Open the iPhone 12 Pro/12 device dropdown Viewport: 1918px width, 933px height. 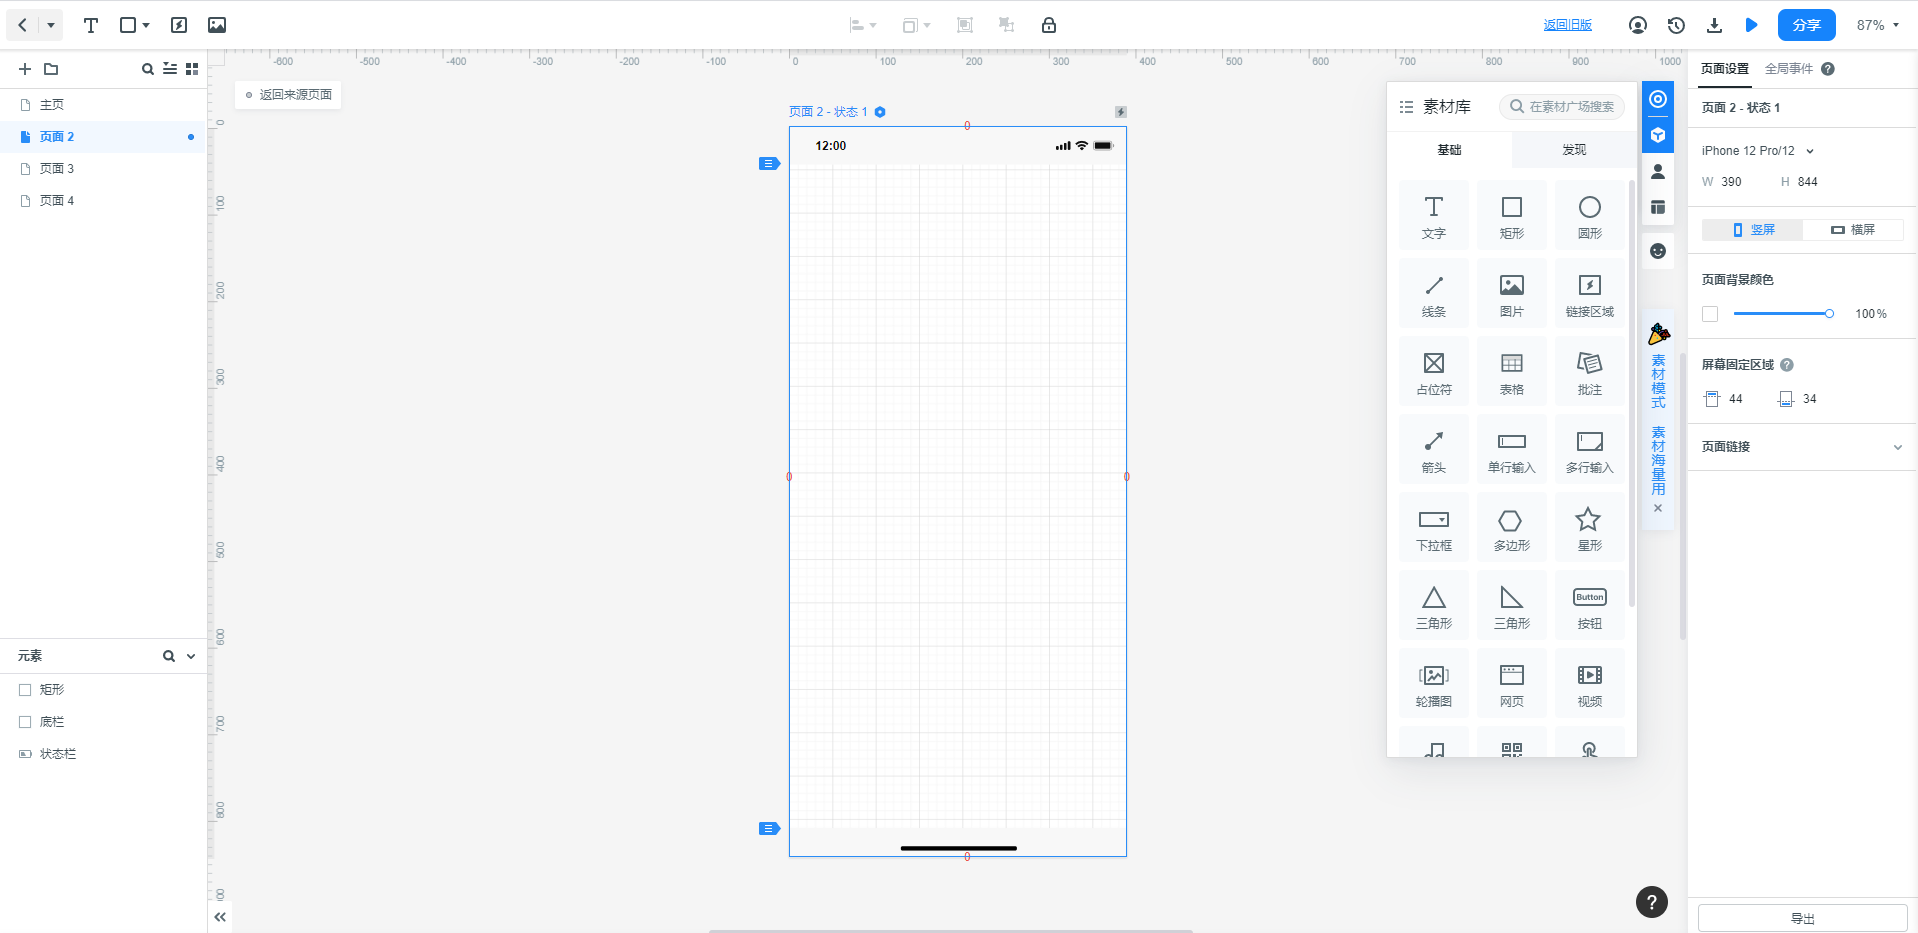tap(1758, 151)
